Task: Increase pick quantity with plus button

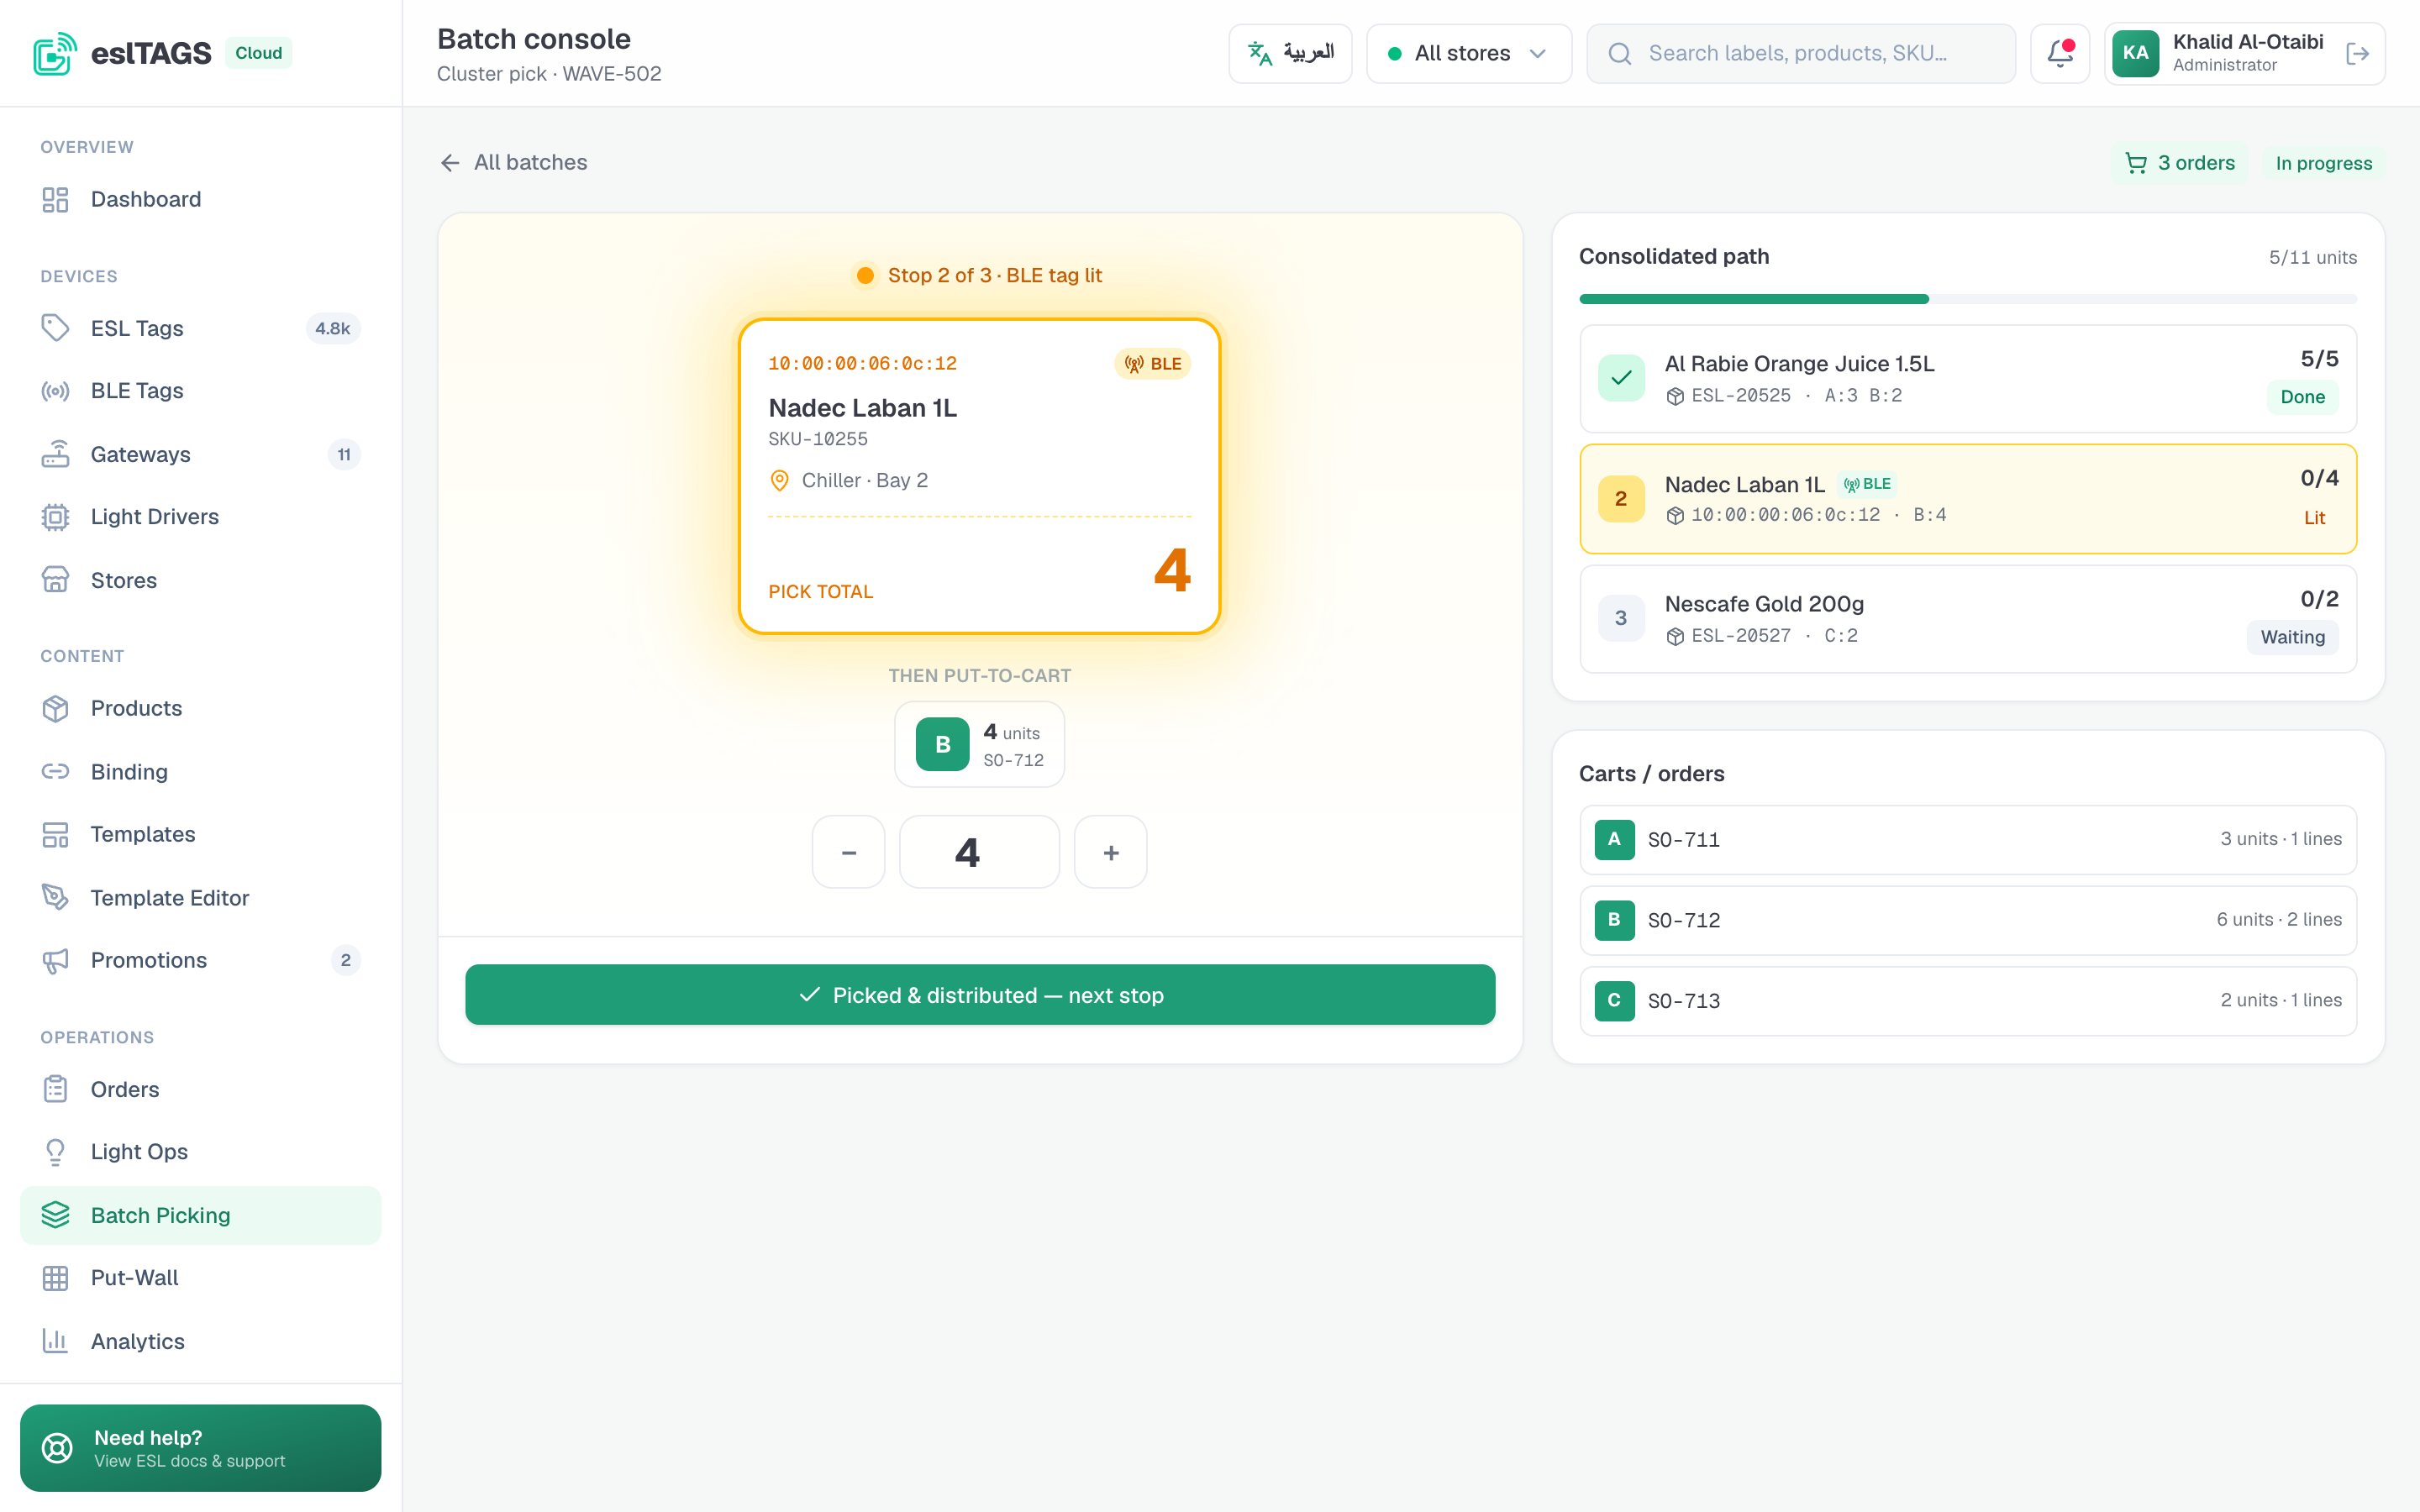Action: pos(1111,852)
